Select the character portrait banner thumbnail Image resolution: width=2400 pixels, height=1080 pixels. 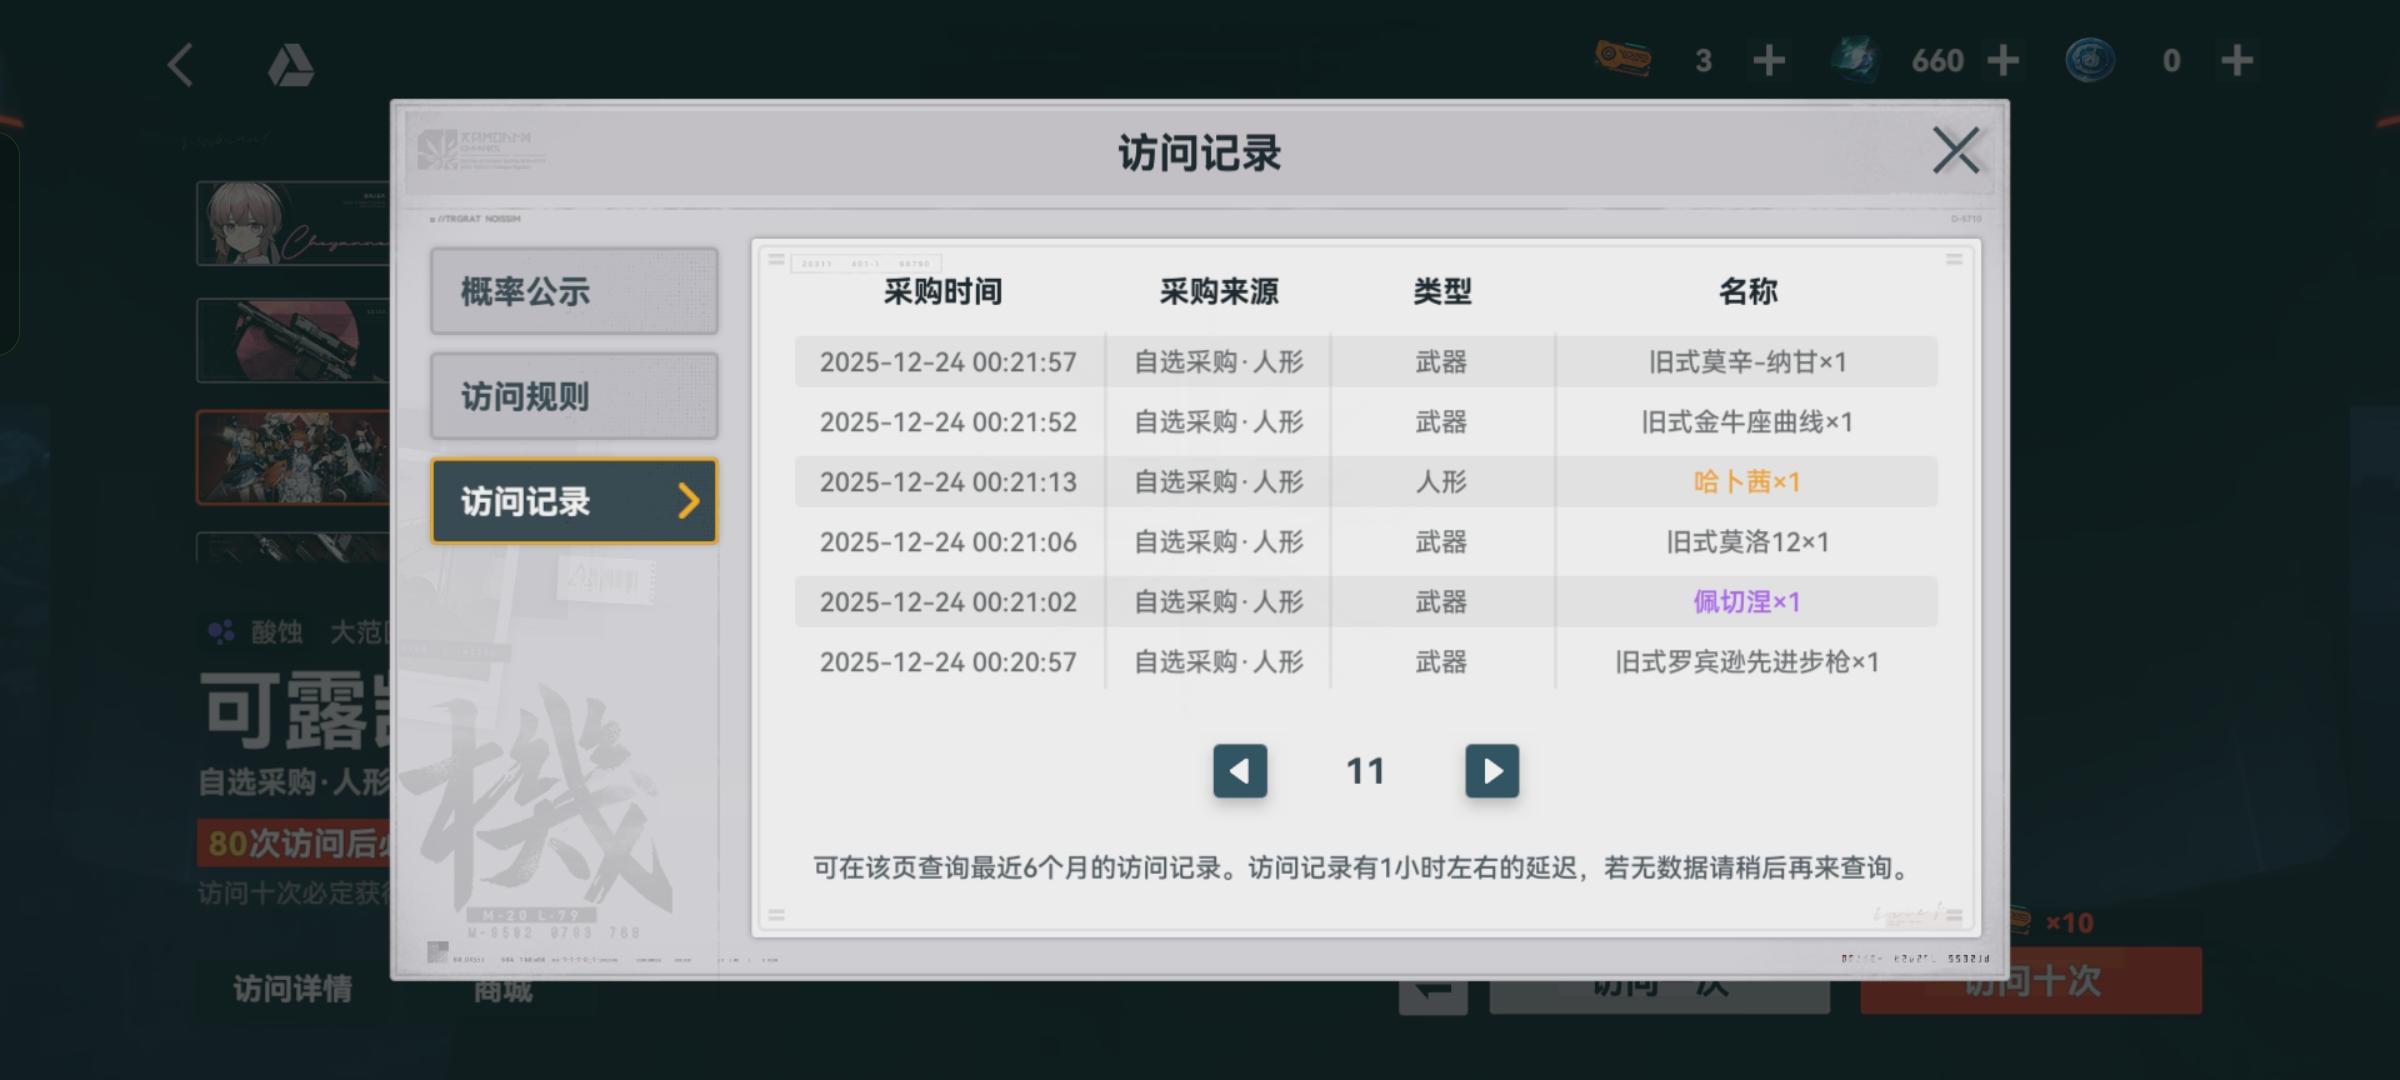pyautogui.click(x=294, y=223)
